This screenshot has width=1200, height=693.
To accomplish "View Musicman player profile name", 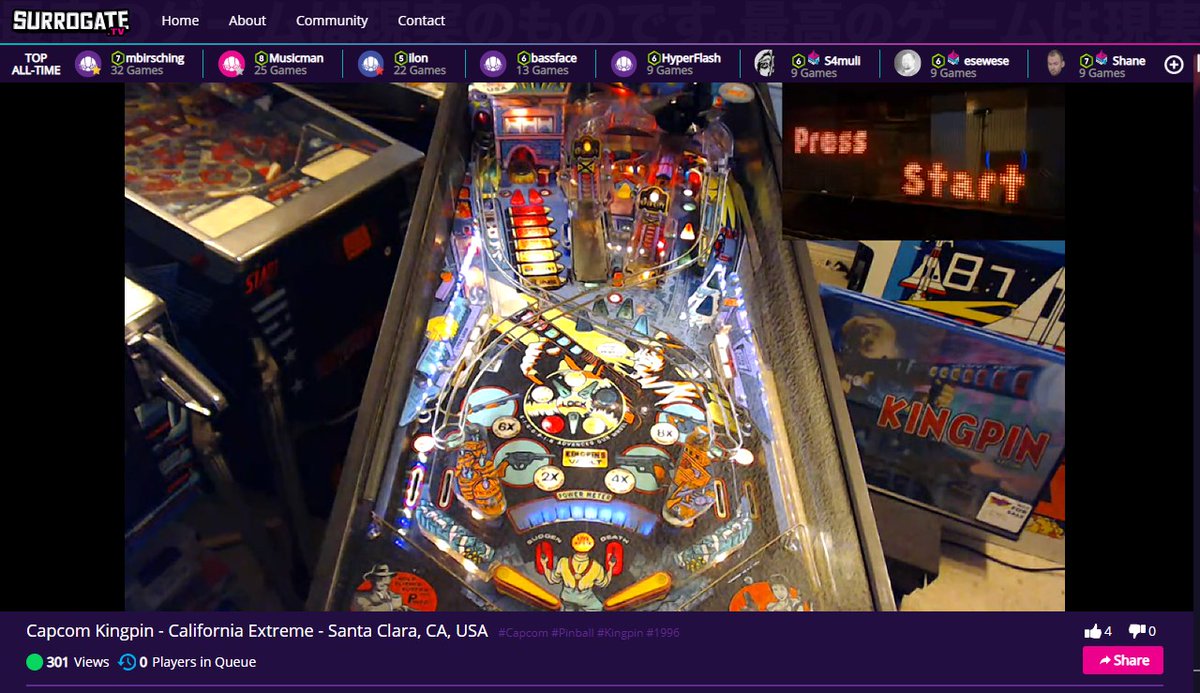I will (x=296, y=58).
